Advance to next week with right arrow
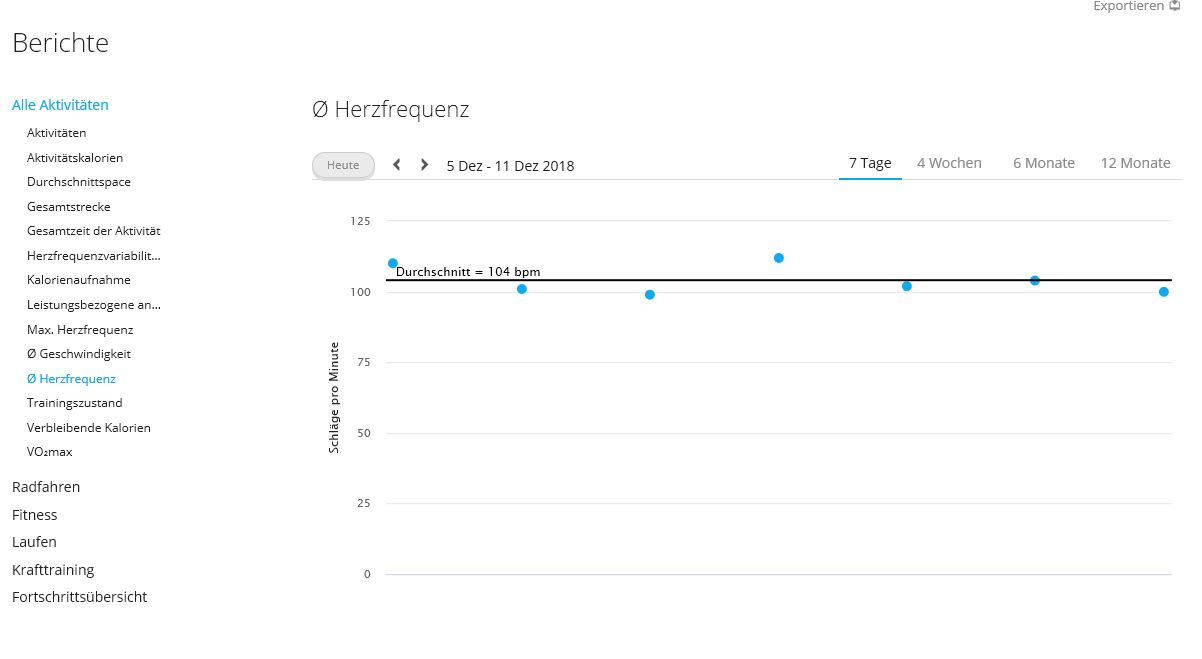The height and width of the screenshot is (659, 1202). [x=424, y=165]
